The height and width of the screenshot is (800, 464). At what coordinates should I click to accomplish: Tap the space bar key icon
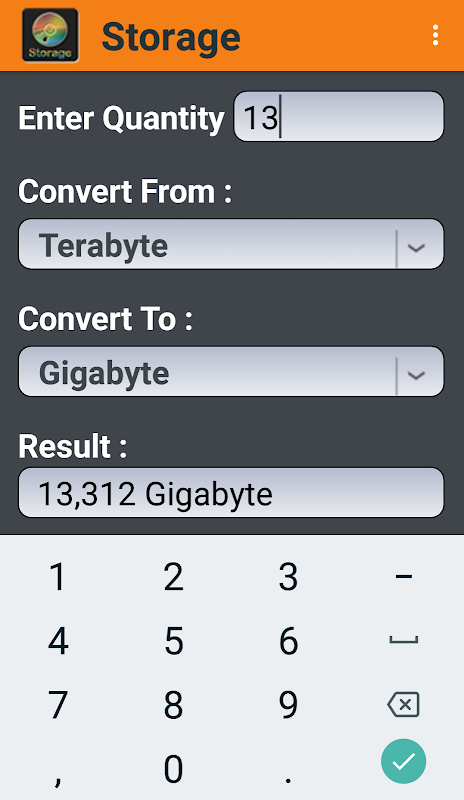pyautogui.click(x=403, y=640)
